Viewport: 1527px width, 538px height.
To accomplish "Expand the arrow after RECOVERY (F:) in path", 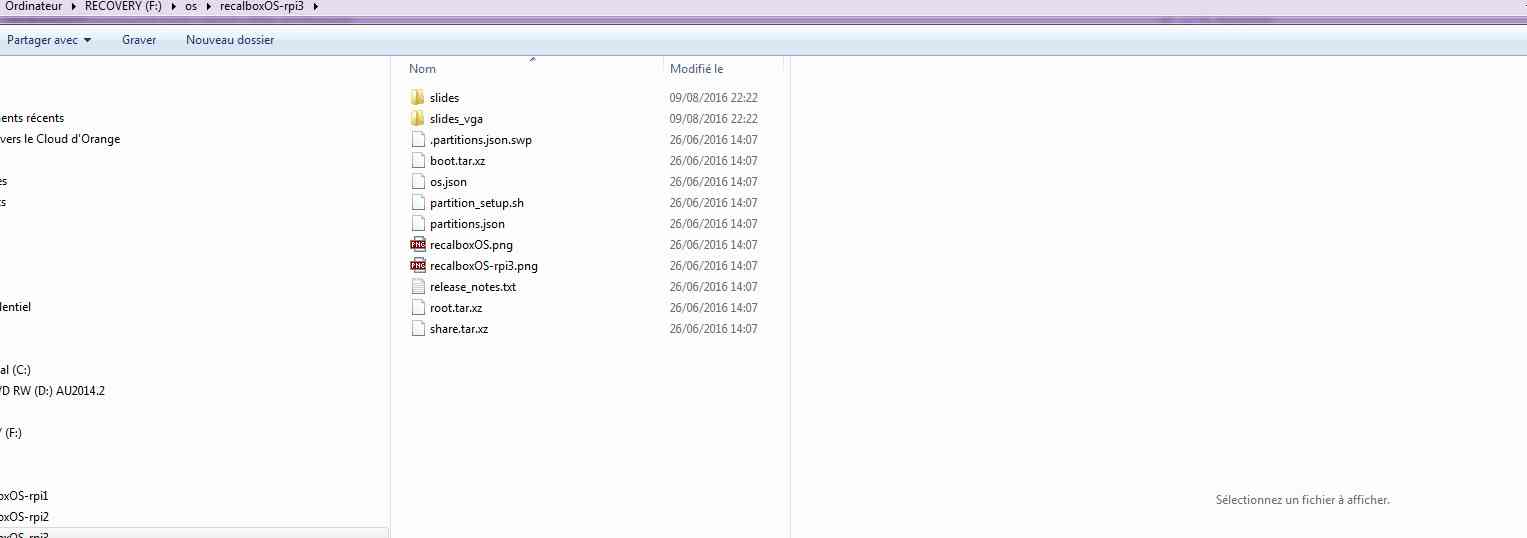I will (172, 8).
